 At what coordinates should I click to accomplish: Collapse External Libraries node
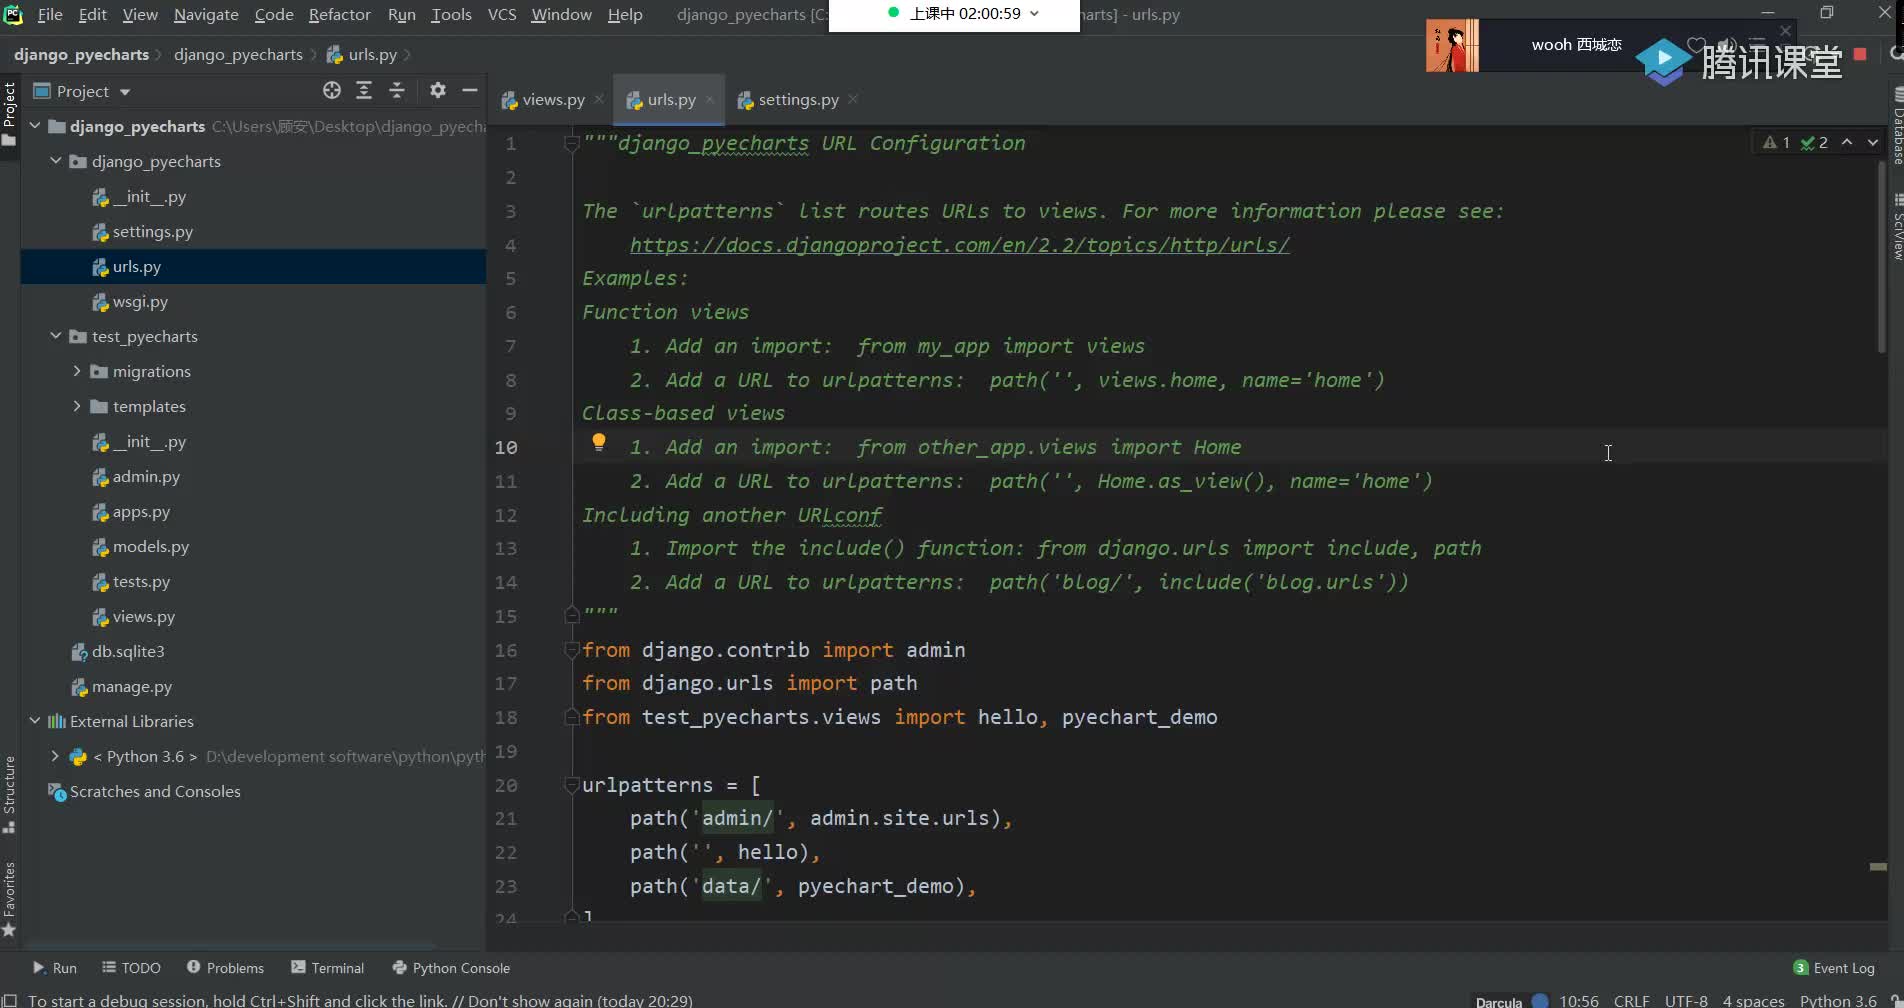(x=35, y=721)
